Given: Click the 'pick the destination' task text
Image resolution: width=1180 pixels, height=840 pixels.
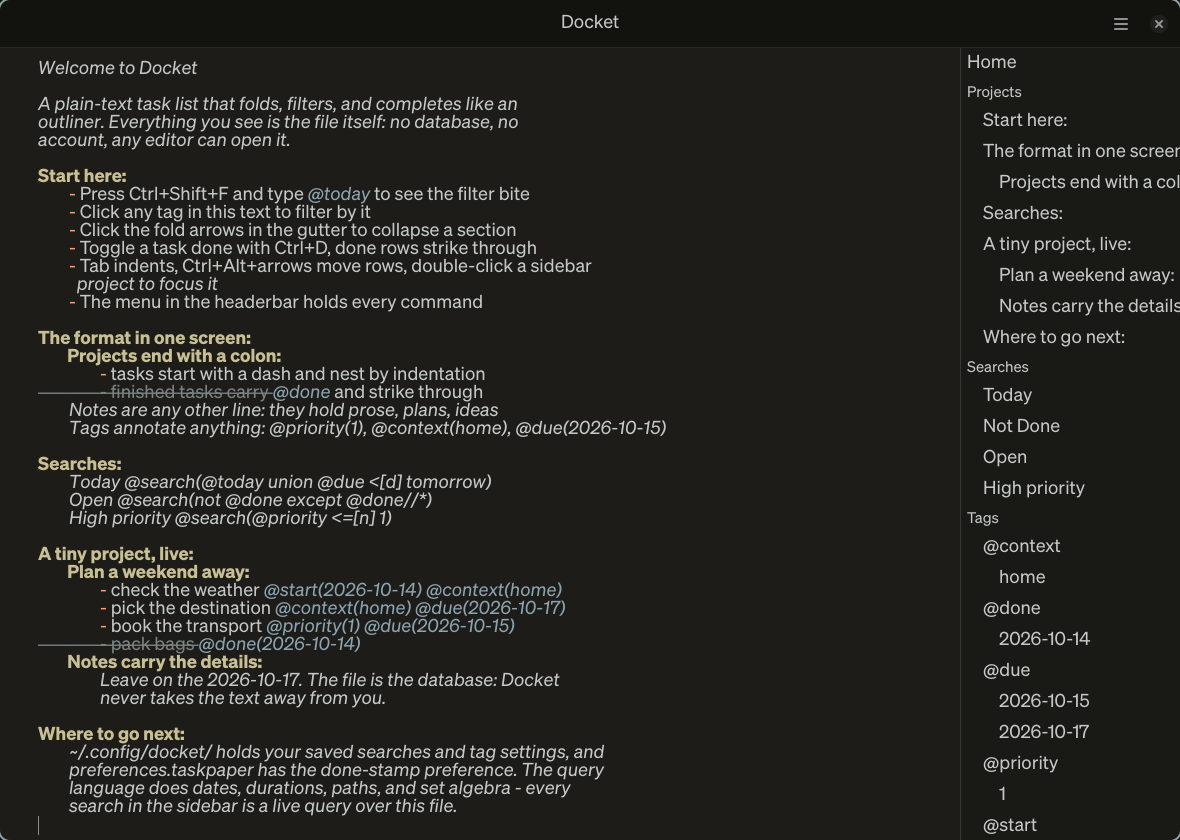Looking at the screenshot, I should (x=190, y=608).
